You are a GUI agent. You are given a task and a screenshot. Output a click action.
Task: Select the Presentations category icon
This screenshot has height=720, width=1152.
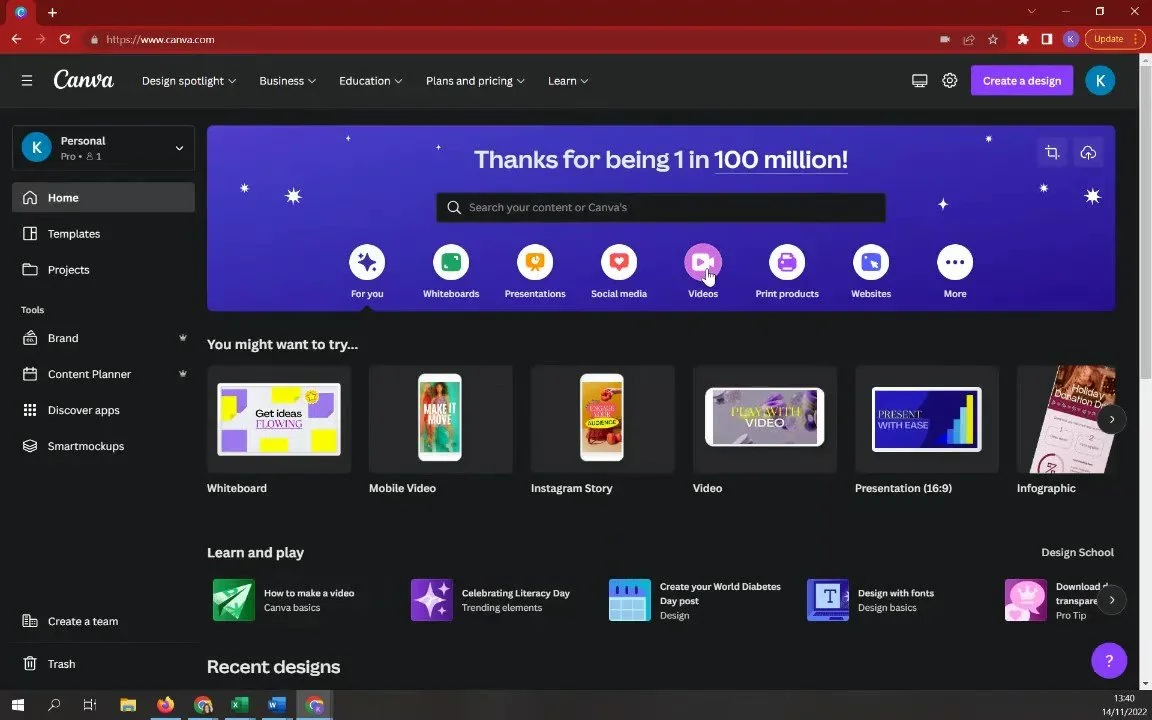(535, 262)
